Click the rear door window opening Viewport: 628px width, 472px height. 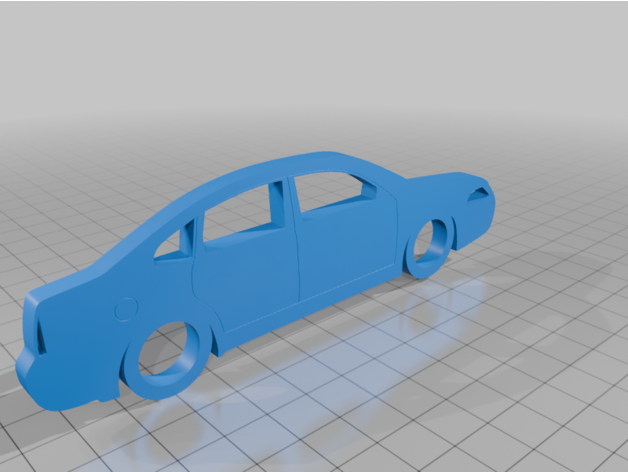click(x=238, y=215)
